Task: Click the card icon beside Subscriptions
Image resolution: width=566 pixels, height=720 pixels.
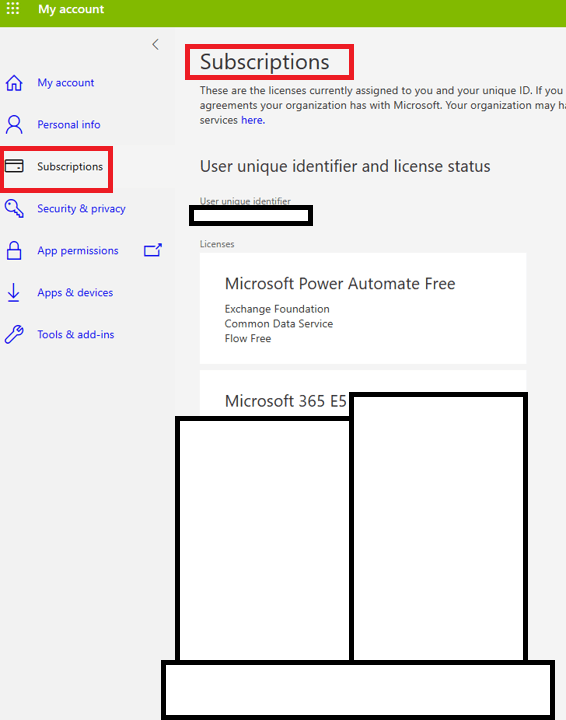Action: click(x=14, y=166)
